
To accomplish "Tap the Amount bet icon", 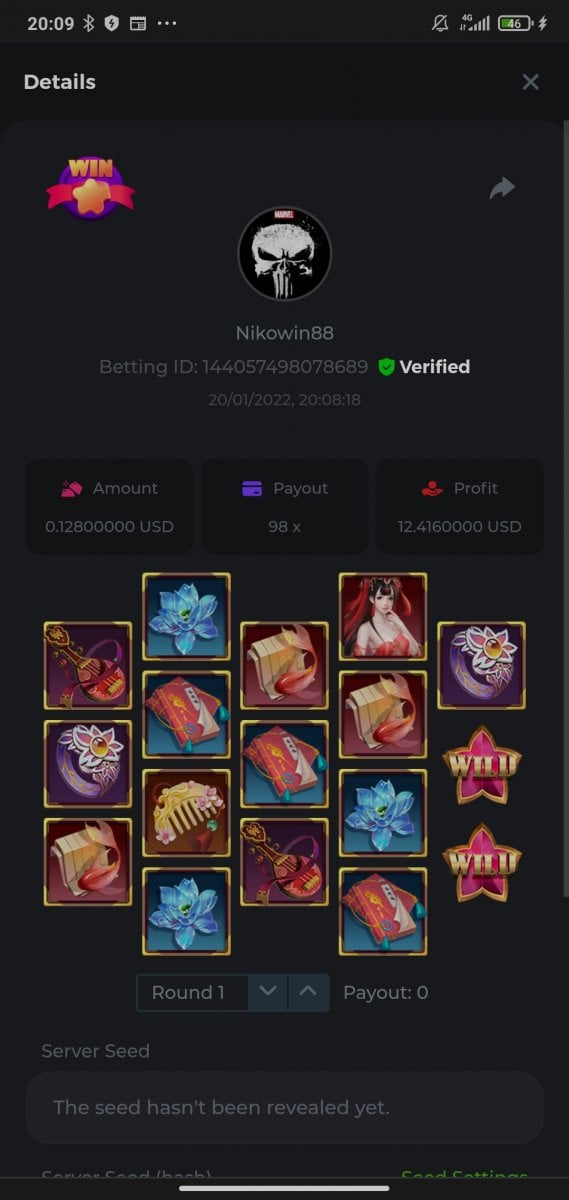I will (71, 489).
